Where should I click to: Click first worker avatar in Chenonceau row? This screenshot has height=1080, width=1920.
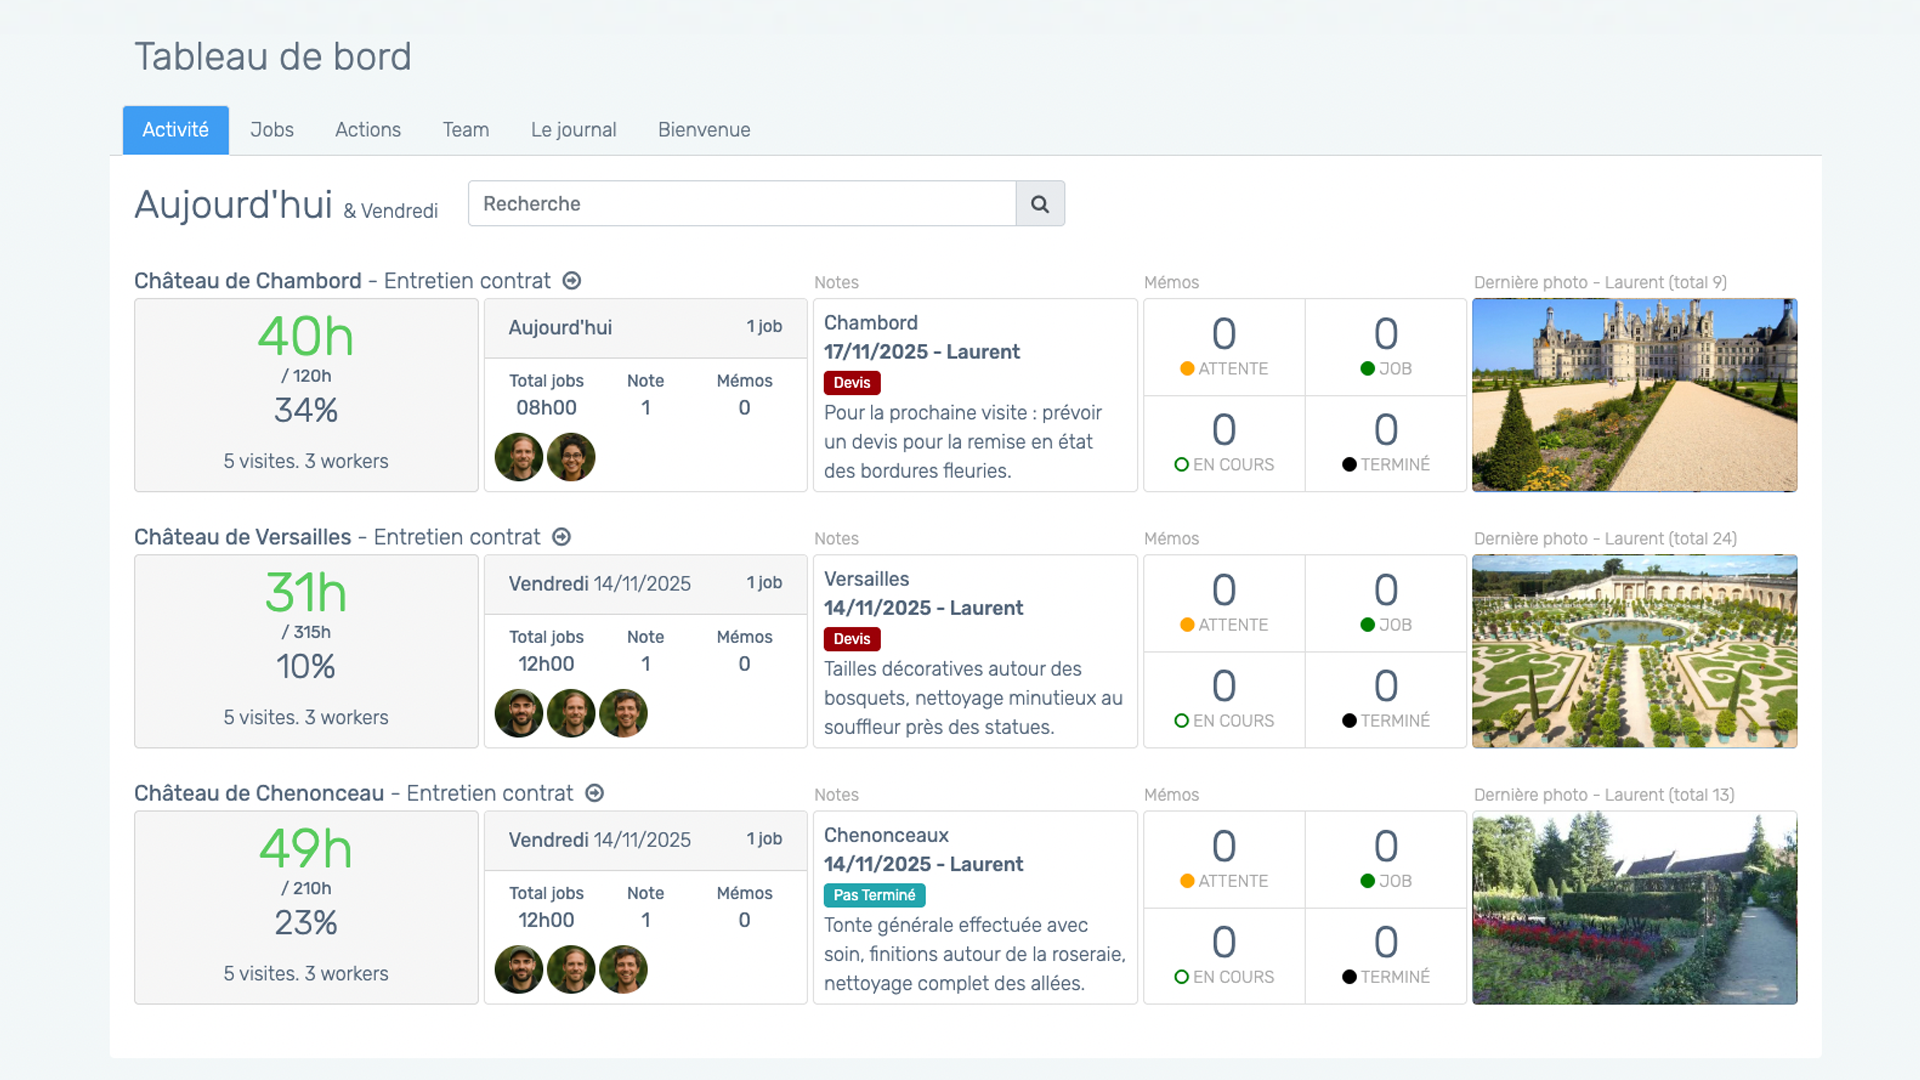click(519, 969)
